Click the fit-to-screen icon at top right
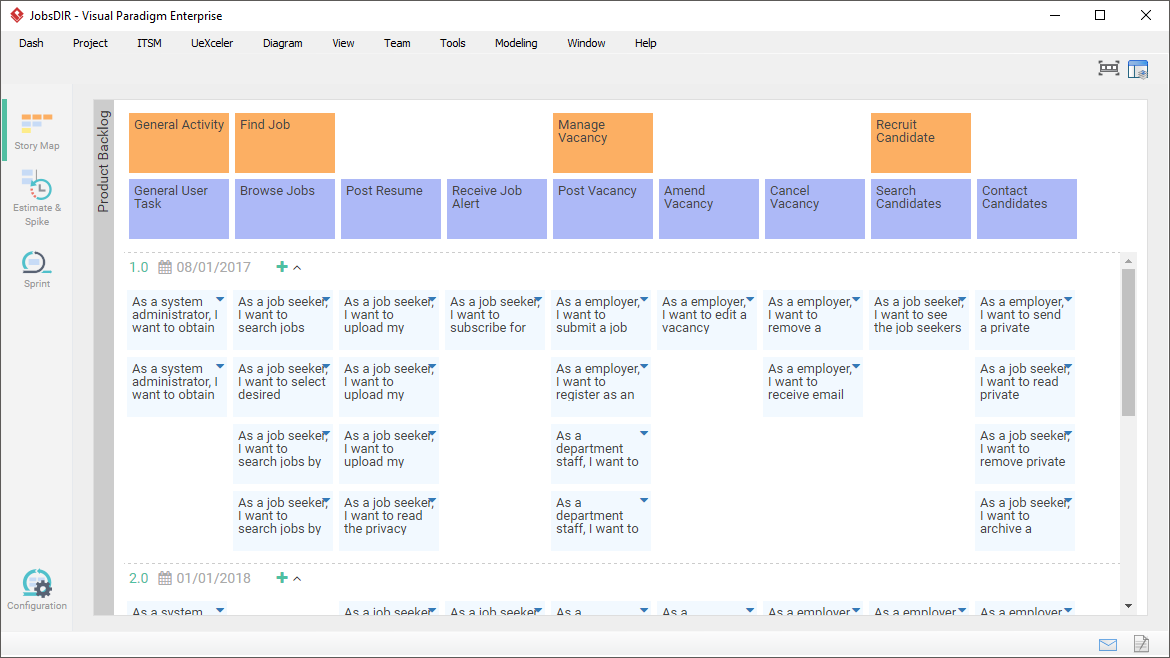 1108,69
